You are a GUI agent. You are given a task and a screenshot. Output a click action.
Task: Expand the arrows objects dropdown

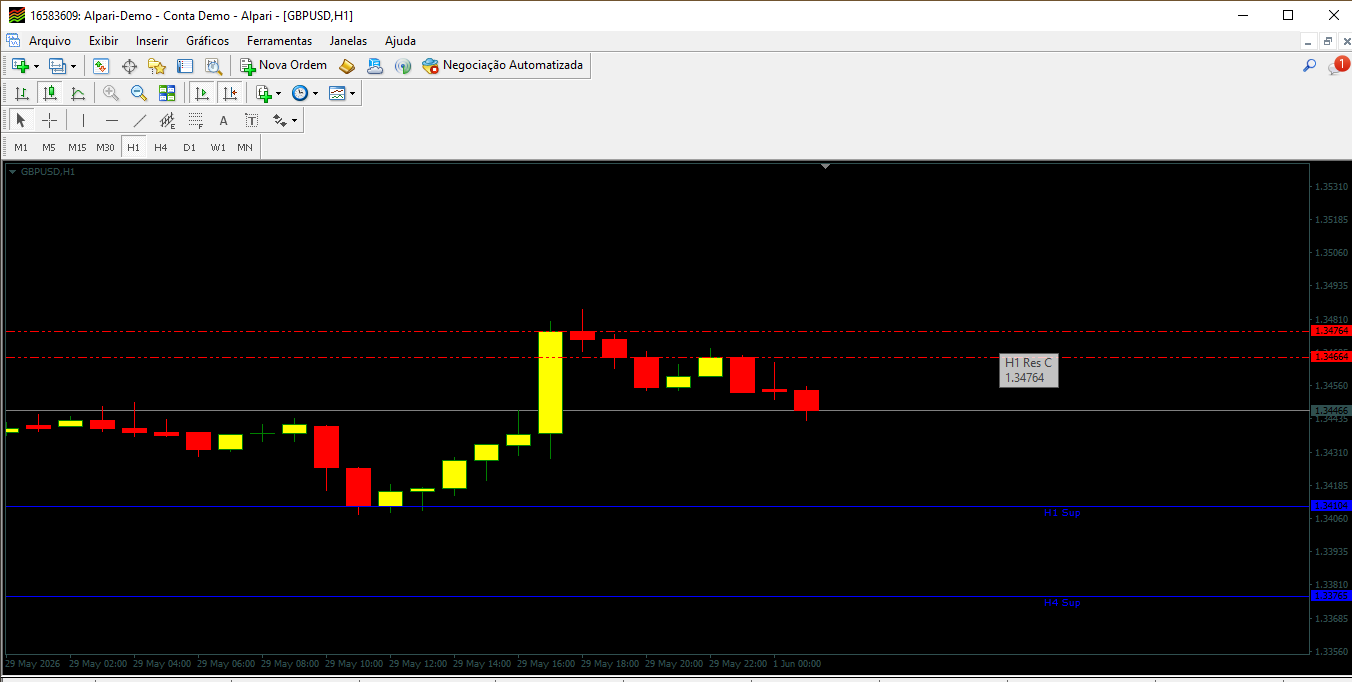294,120
